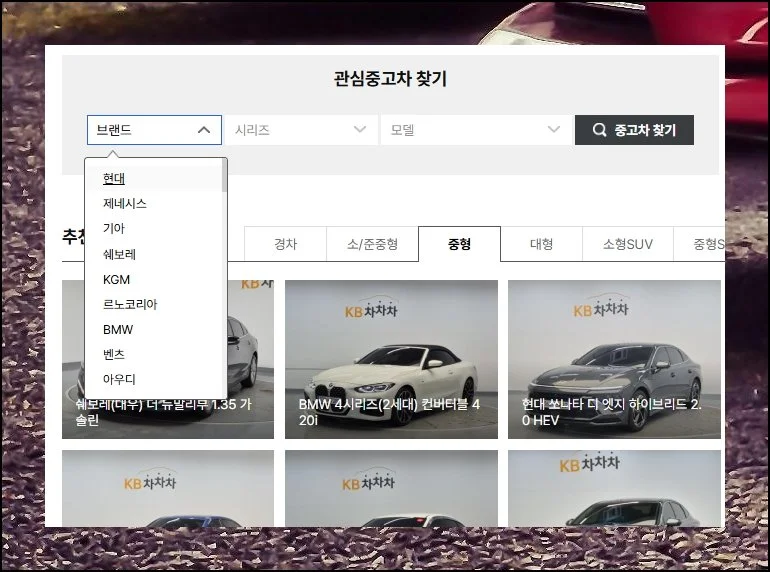The width and height of the screenshot is (770, 572).
Task: Click the magnifier icon in the search button
Action: coord(599,130)
